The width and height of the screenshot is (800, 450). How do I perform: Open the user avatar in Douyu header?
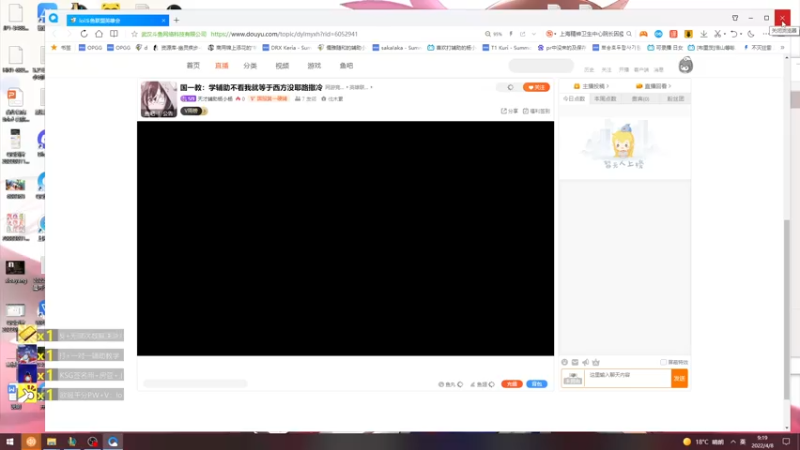[x=685, y=66]
